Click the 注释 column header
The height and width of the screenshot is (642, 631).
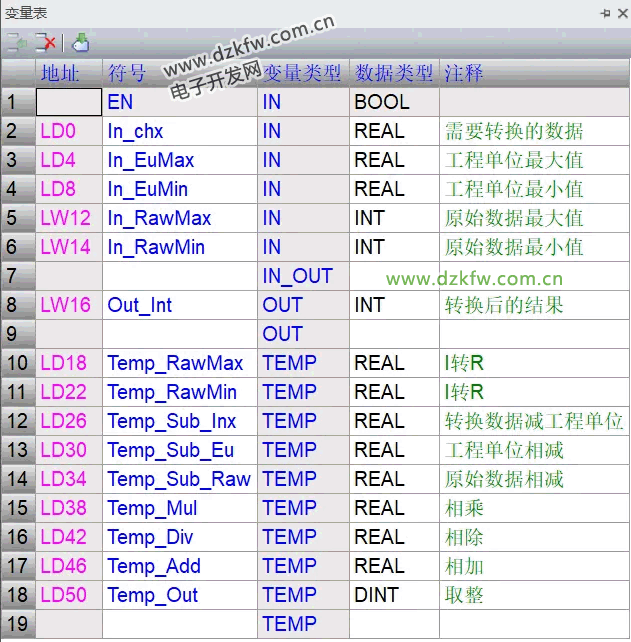click(x=463, y=73)
